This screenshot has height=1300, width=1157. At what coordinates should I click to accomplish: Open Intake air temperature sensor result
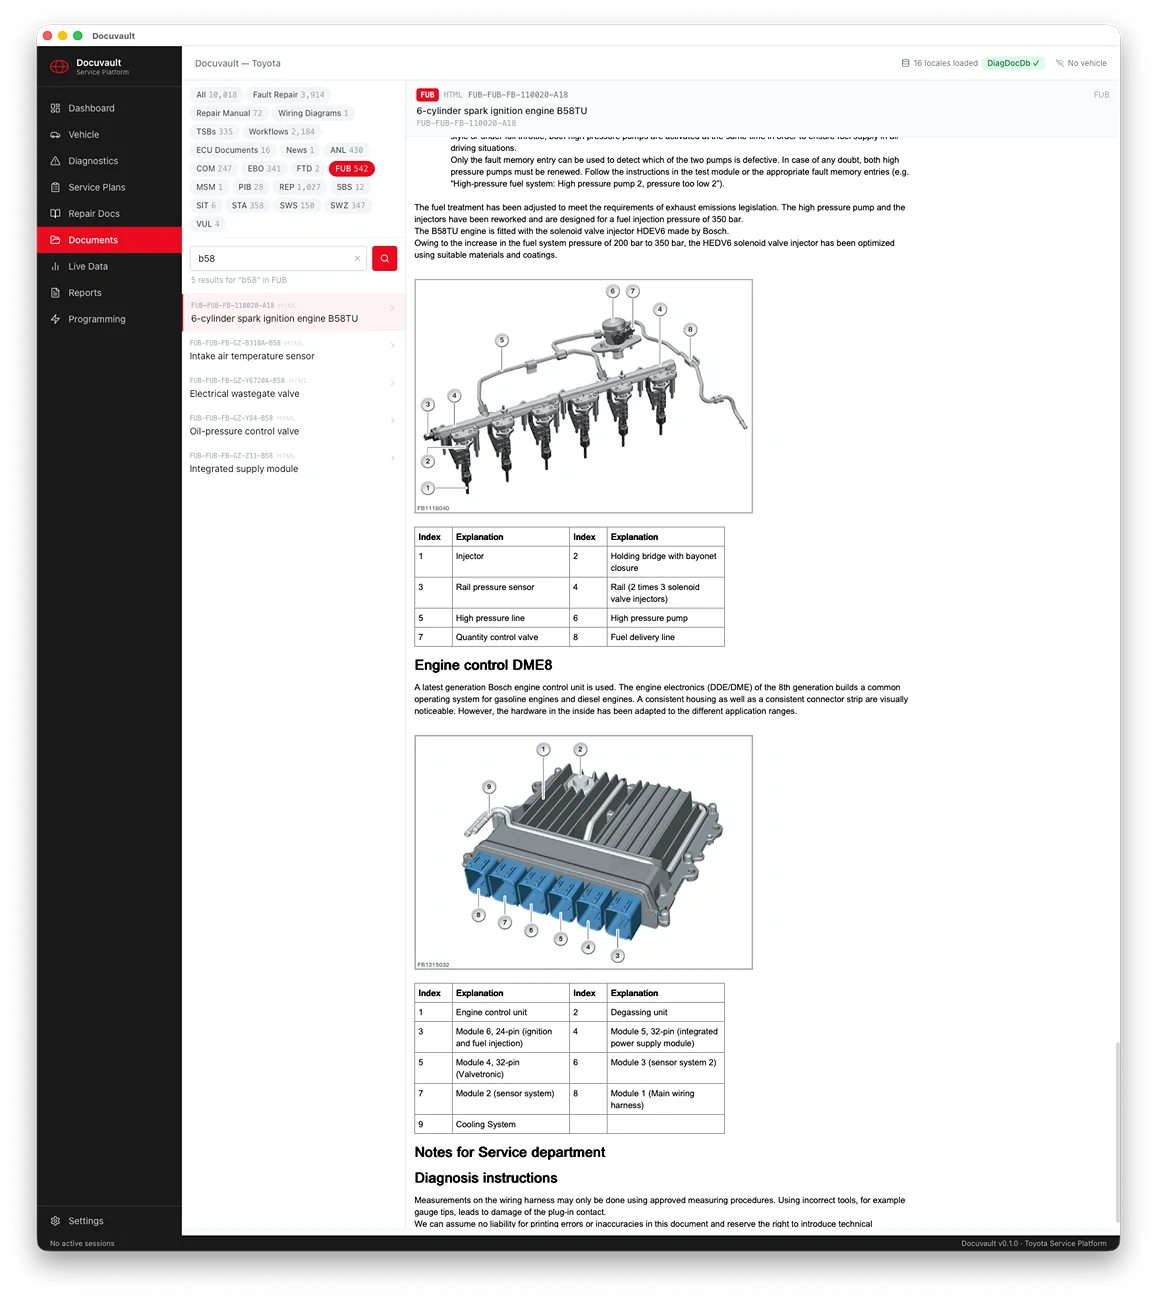point(294,350)
